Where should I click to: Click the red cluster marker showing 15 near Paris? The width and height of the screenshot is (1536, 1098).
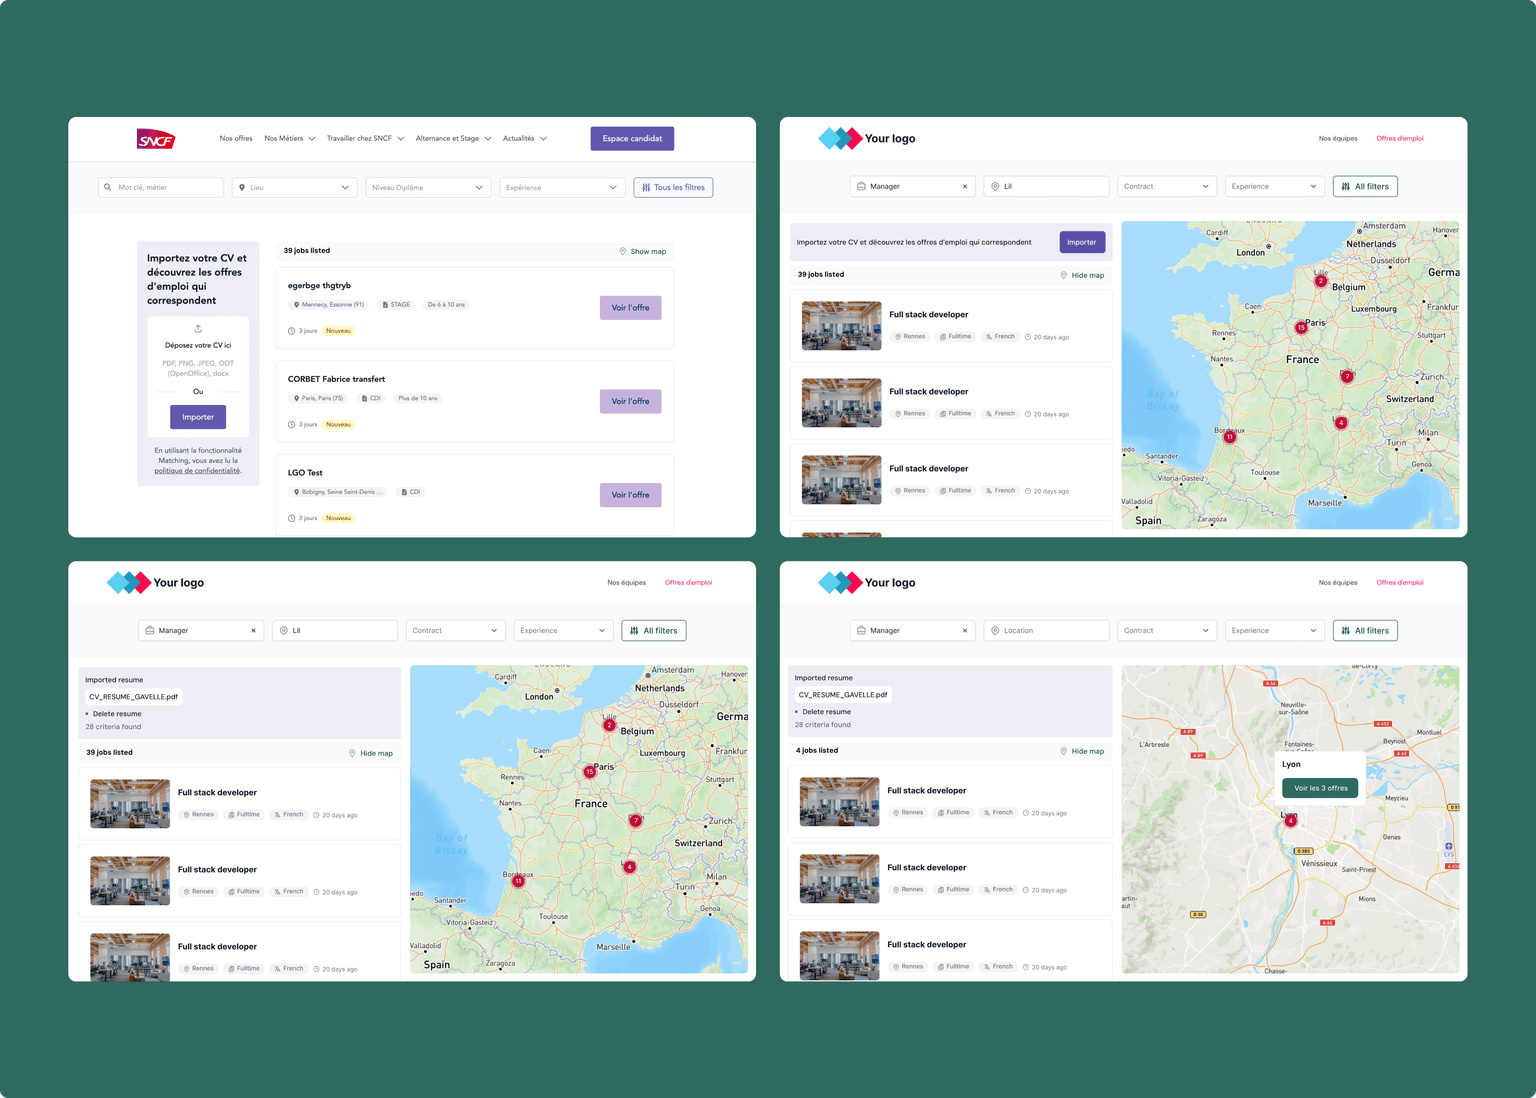(1300, 327)
